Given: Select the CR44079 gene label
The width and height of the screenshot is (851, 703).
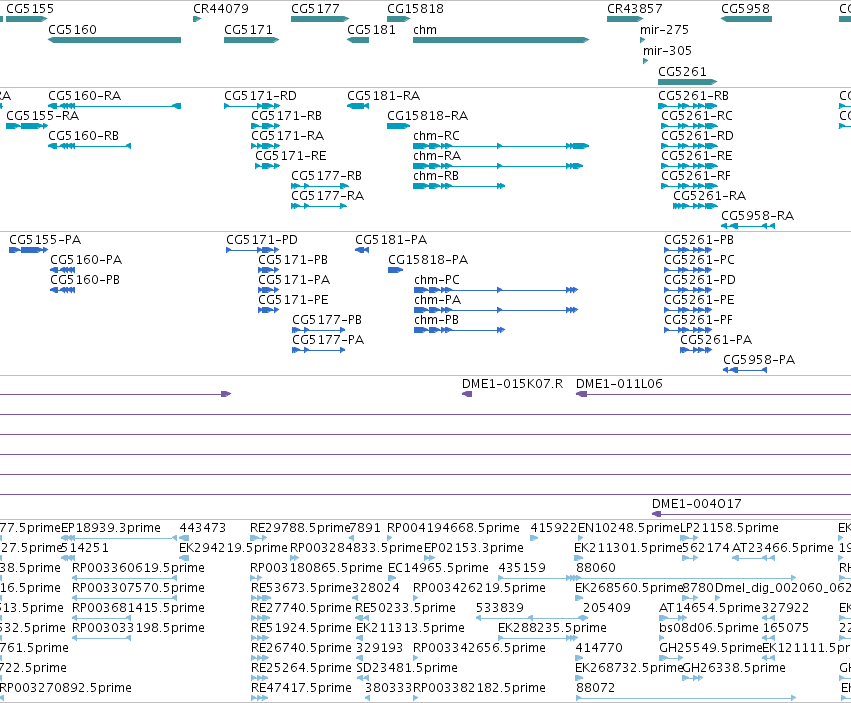Looking at the screenshot, I should coord(221,9).
